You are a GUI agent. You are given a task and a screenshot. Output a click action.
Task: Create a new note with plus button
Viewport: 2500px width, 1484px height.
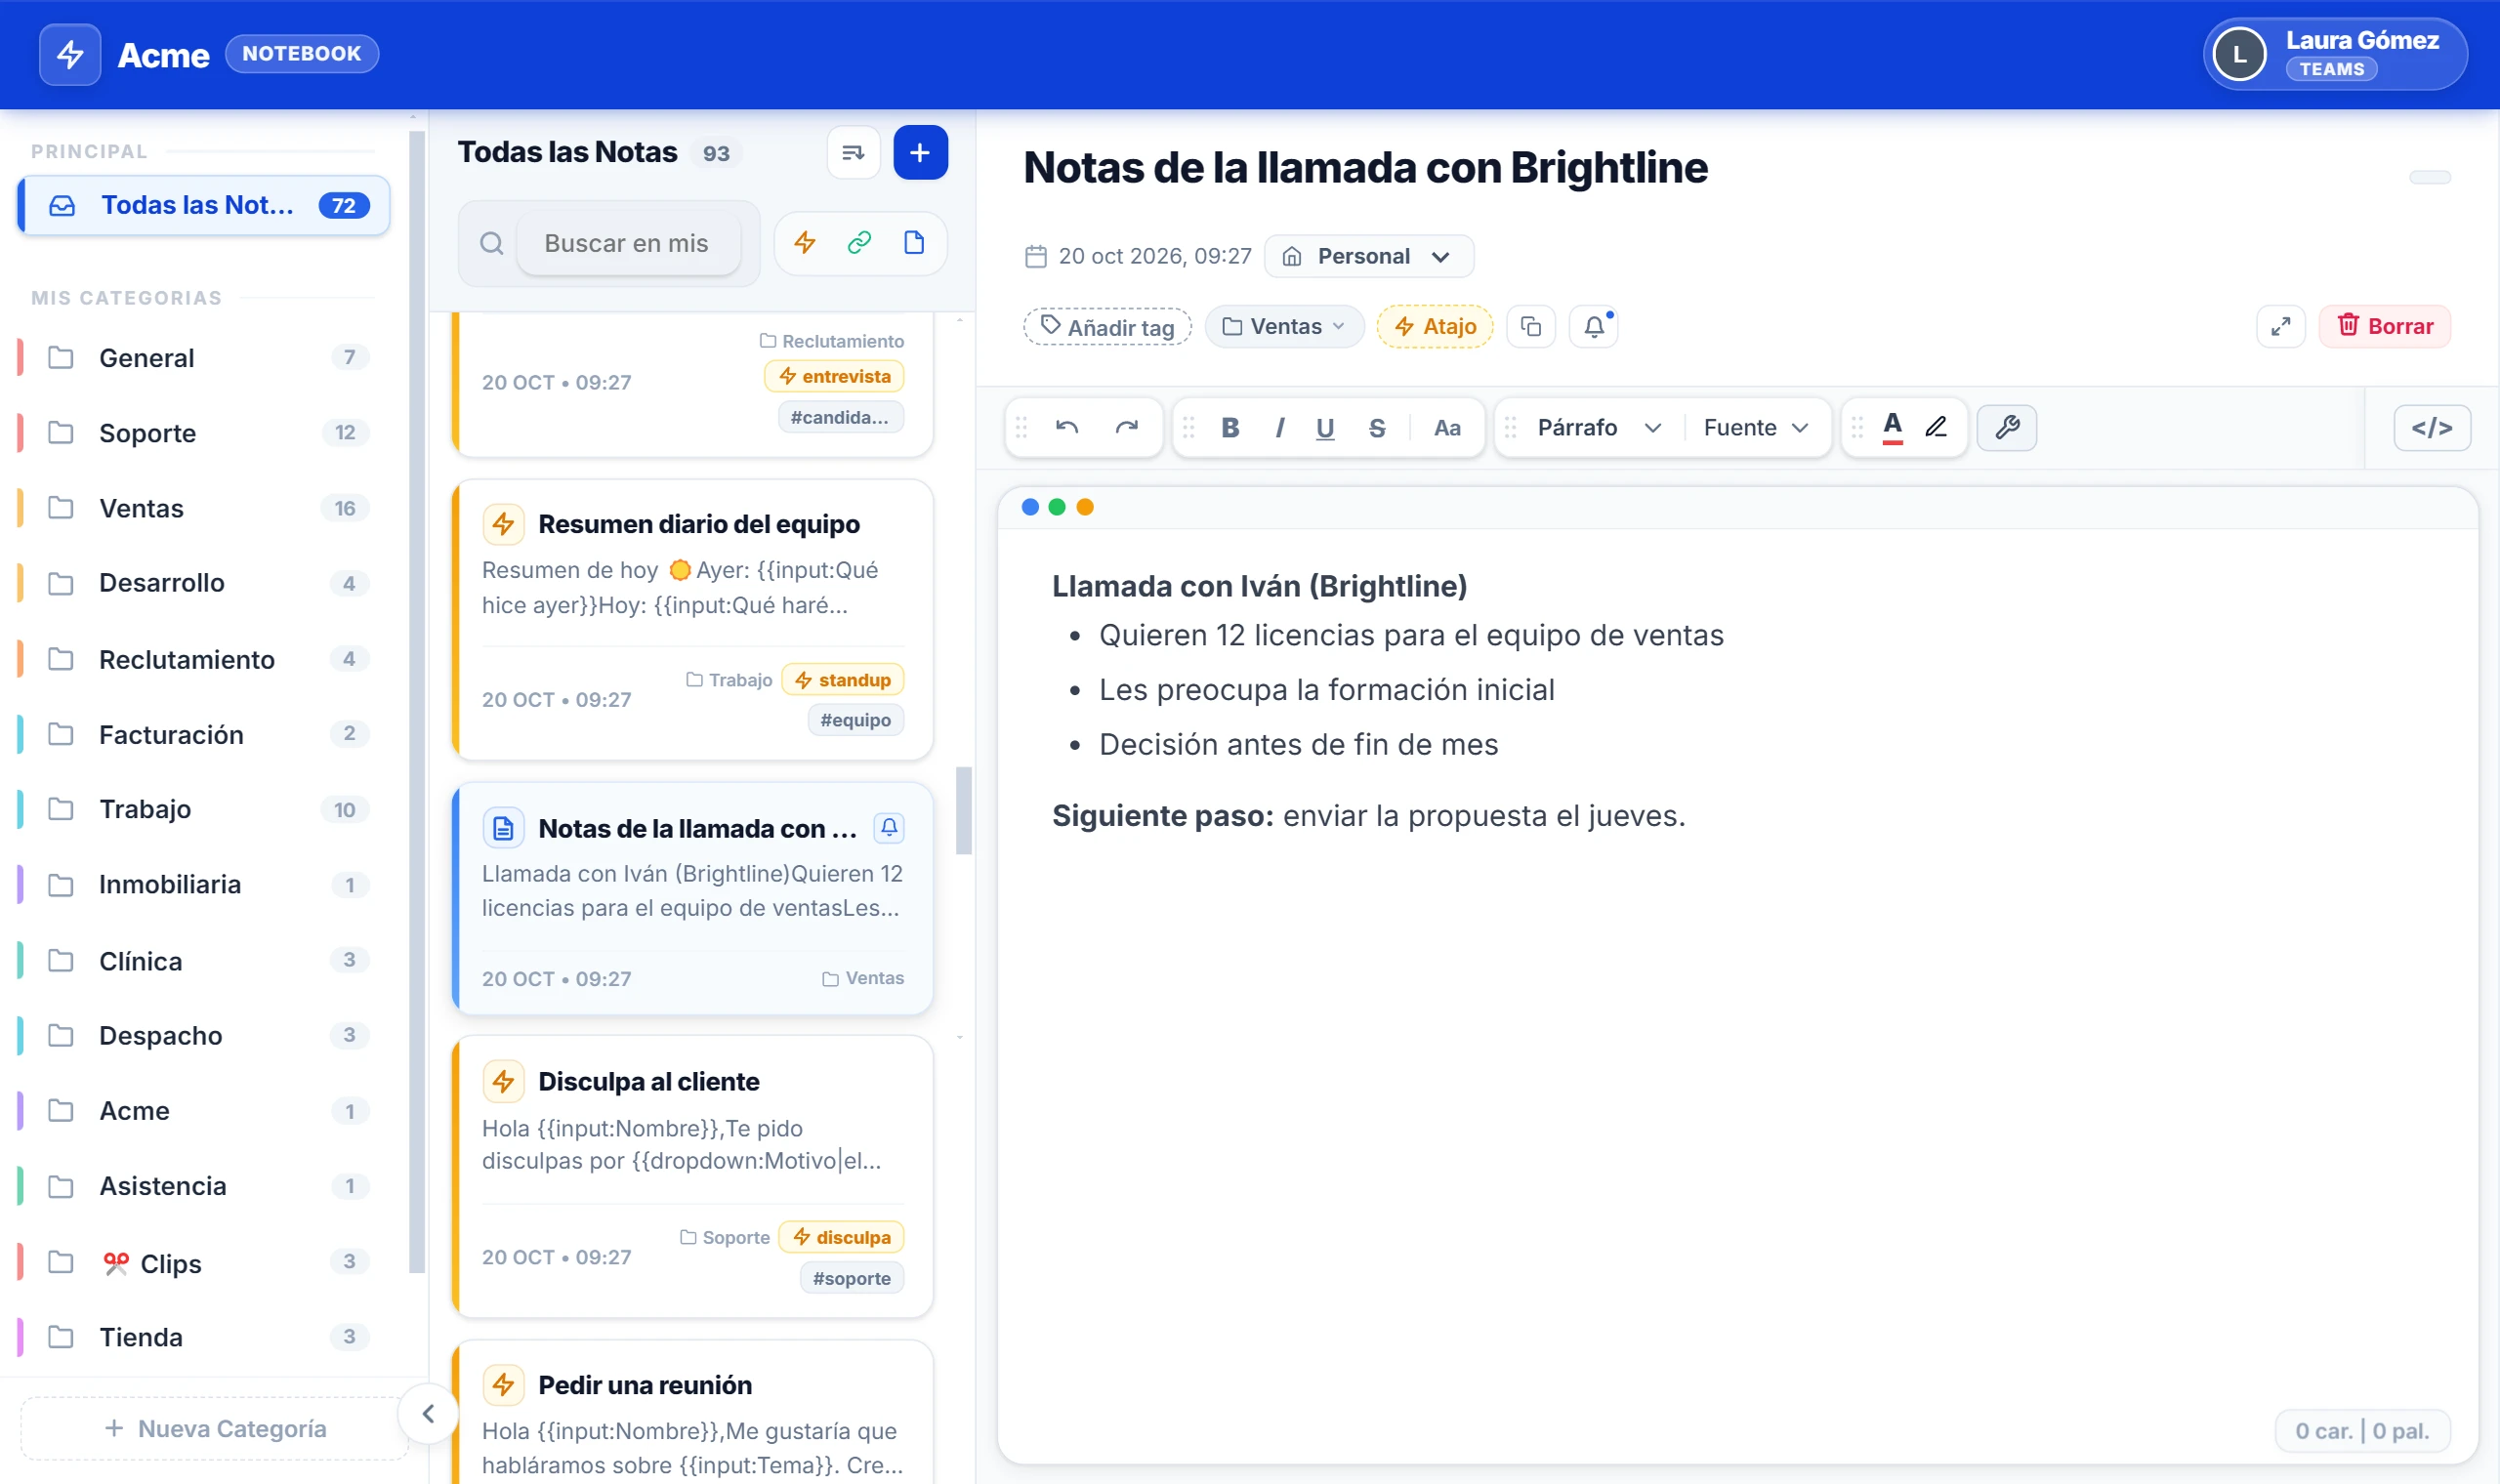(x=920, y=153)
